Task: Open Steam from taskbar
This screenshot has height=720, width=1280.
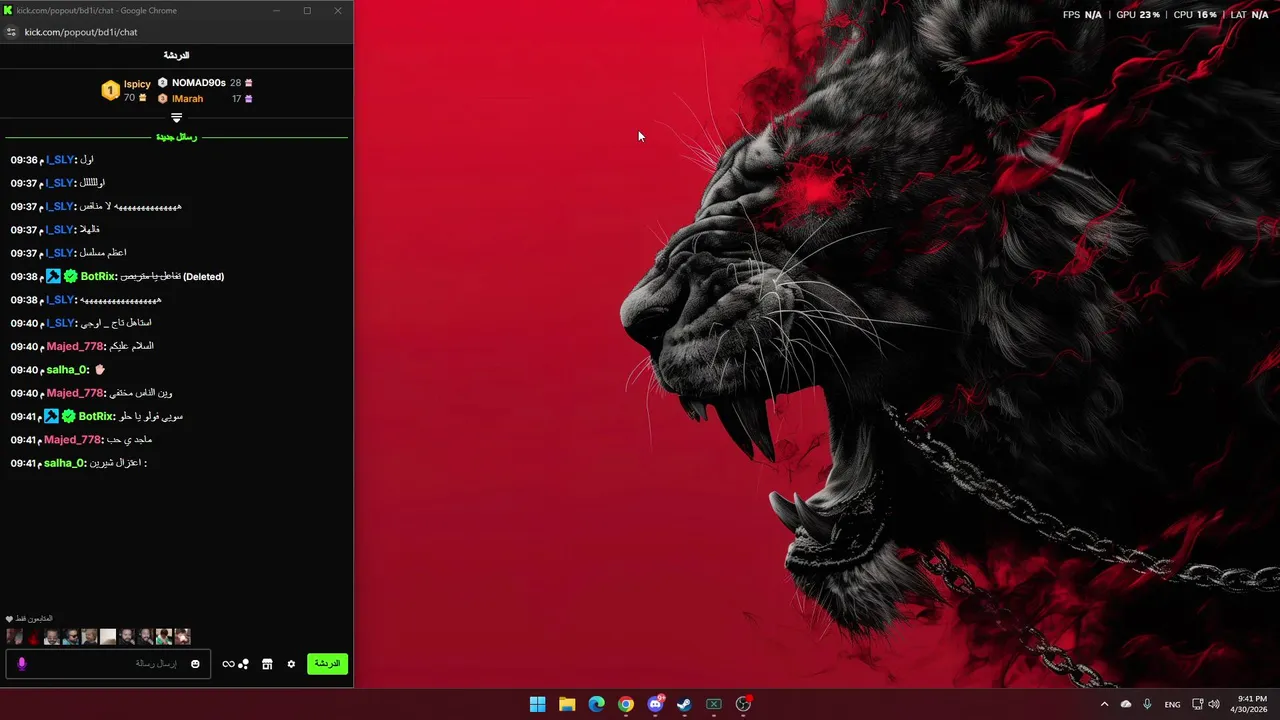Action: pyautogui.click(x=684, y=704)
